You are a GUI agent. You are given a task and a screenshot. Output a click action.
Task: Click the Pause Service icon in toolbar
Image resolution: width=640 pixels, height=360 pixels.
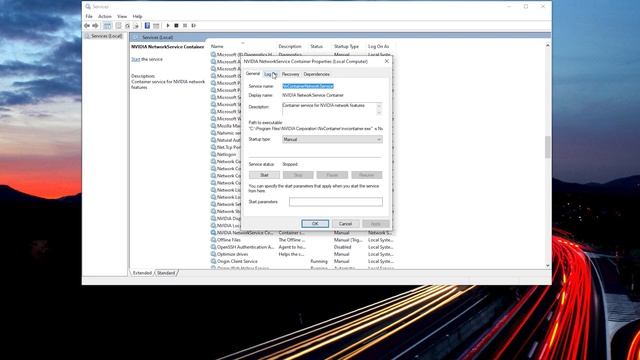pos(185,26)
